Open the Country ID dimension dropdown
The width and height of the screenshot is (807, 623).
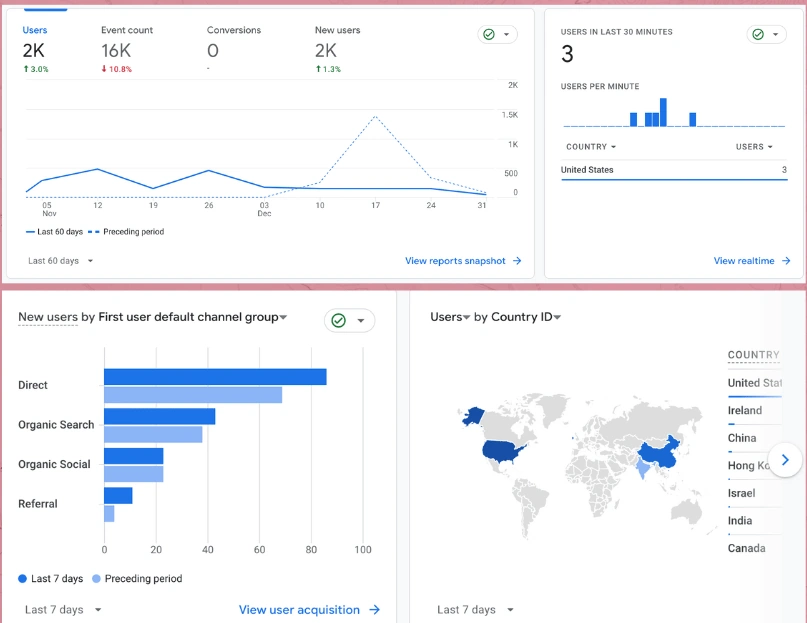tap(522, 317)
